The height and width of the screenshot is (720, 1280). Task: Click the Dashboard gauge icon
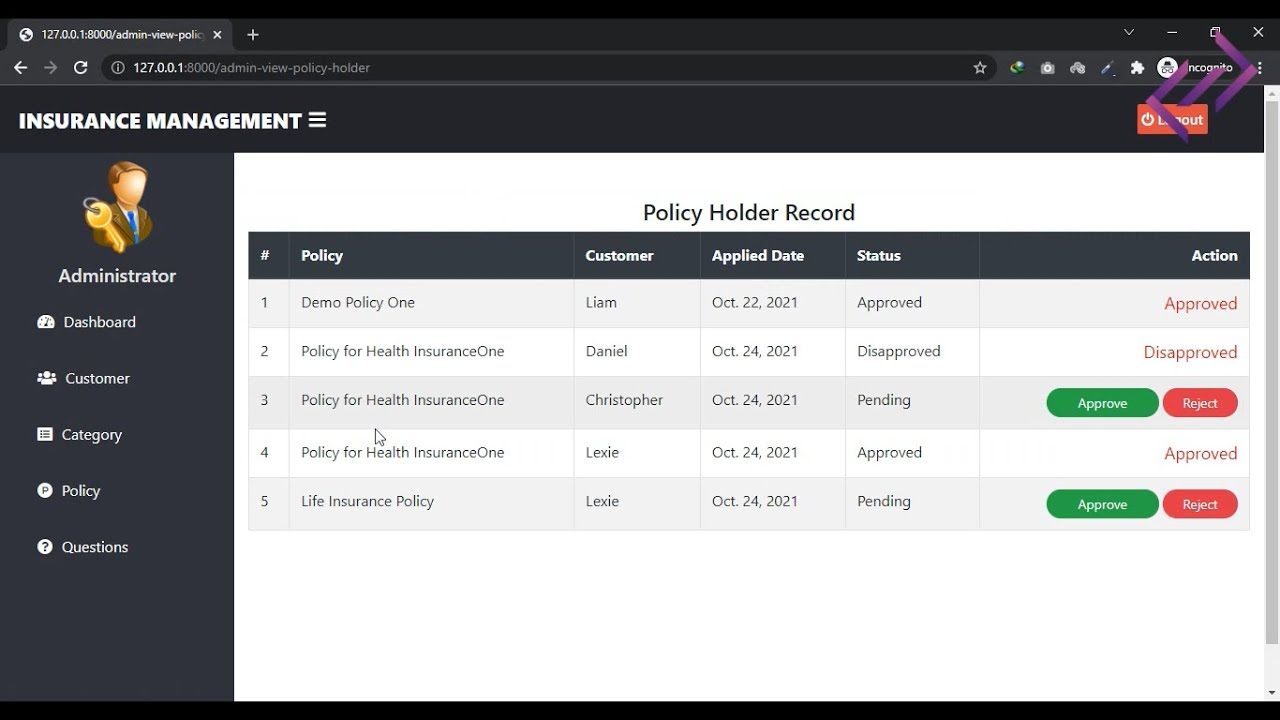[45, 322]
